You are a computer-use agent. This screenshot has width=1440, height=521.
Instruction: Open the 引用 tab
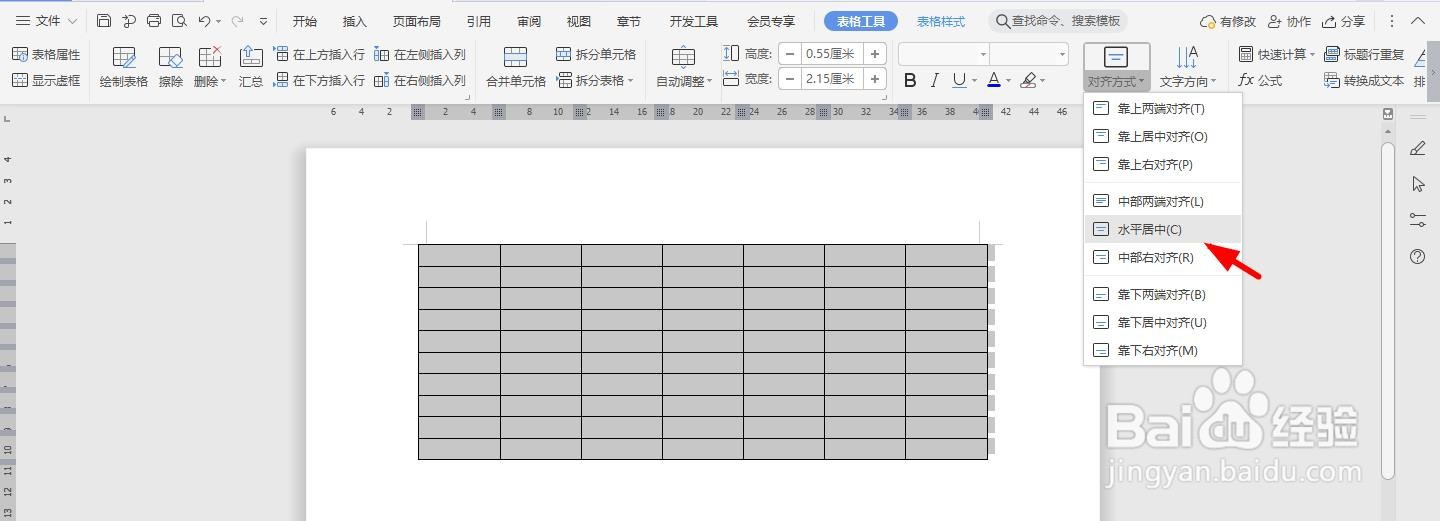tap(478, 21)
